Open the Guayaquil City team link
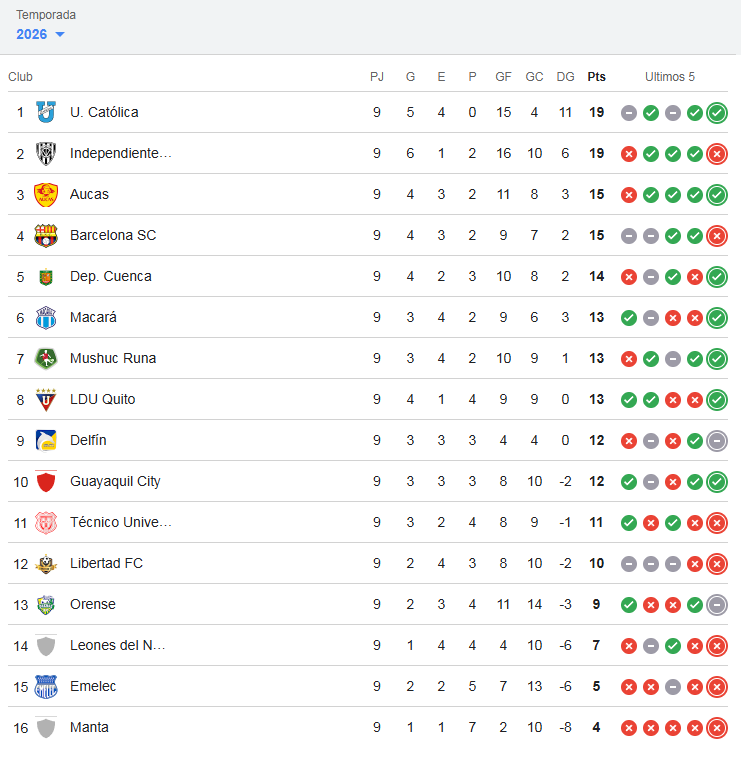741x760 pixels. [115, 481]
